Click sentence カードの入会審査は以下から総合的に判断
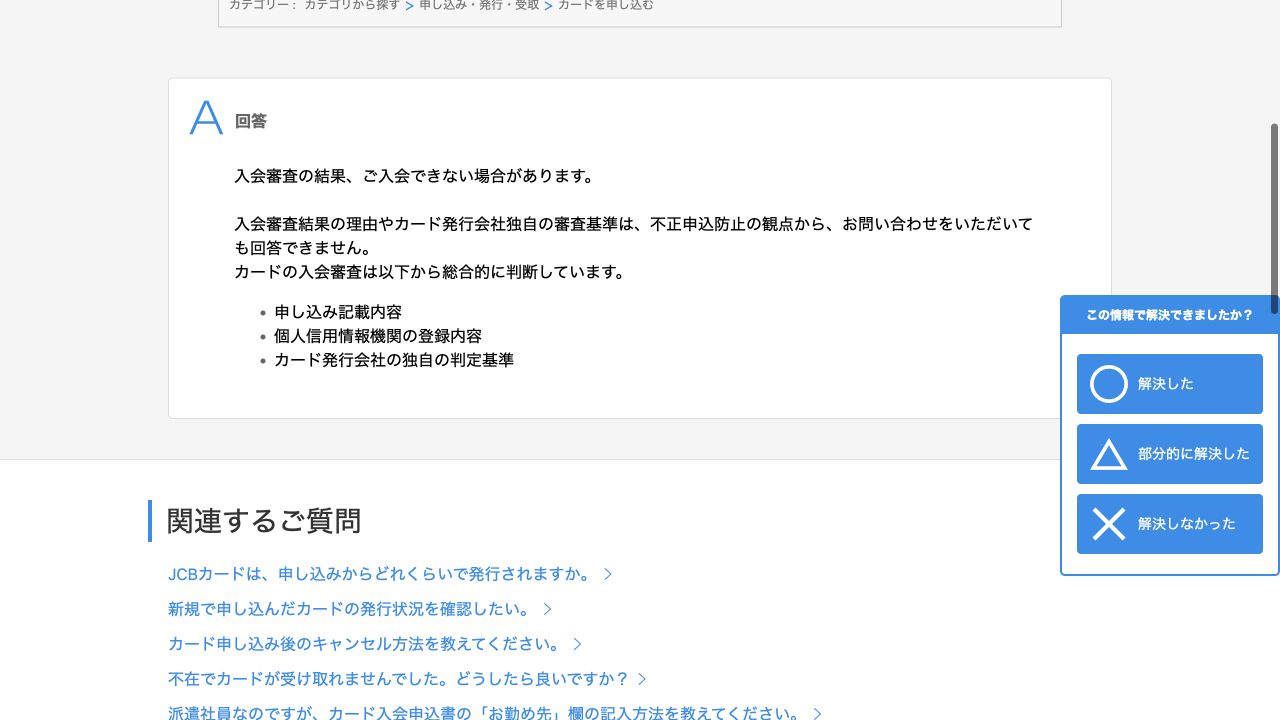Image resolution: width=1280 pixels, height=720 pixels. point(431,272)
